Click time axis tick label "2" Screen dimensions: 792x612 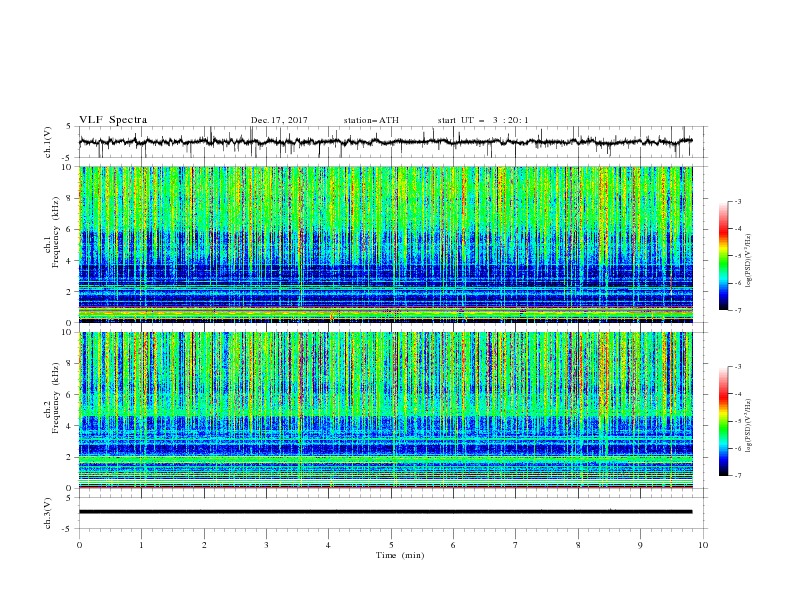(x=204, y=545)
